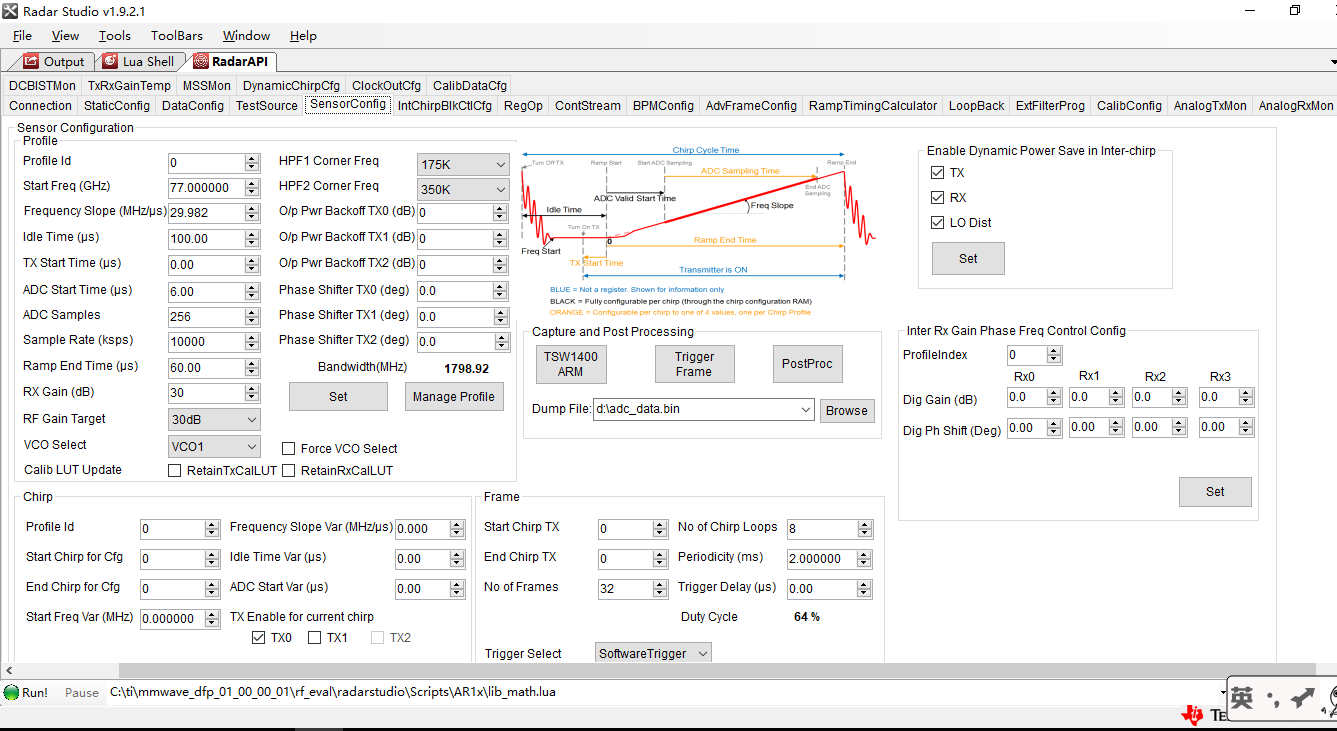Click the Trigger Frame button
This screenshot has height=731, width=1337.
pyautogui.click(x=694, y=364)
